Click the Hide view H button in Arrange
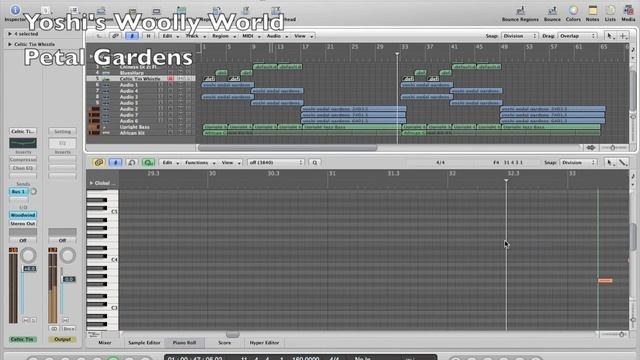This screenshot has height=360, width=640. [x=148, y=36]
